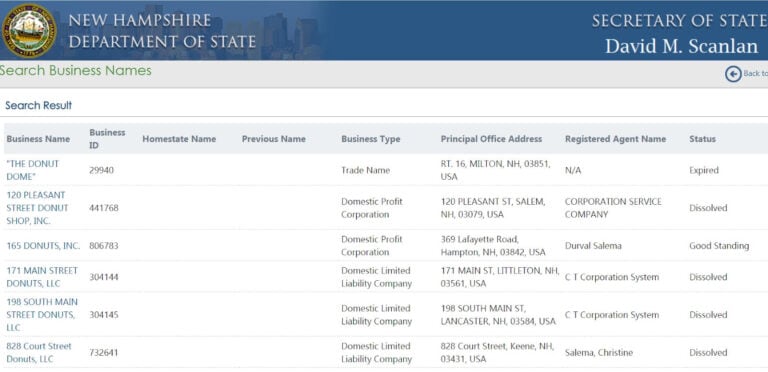Click Domestic Limited Liability Company type for 732641
This screenshot has height=372, width=768.
pos(377,352)
